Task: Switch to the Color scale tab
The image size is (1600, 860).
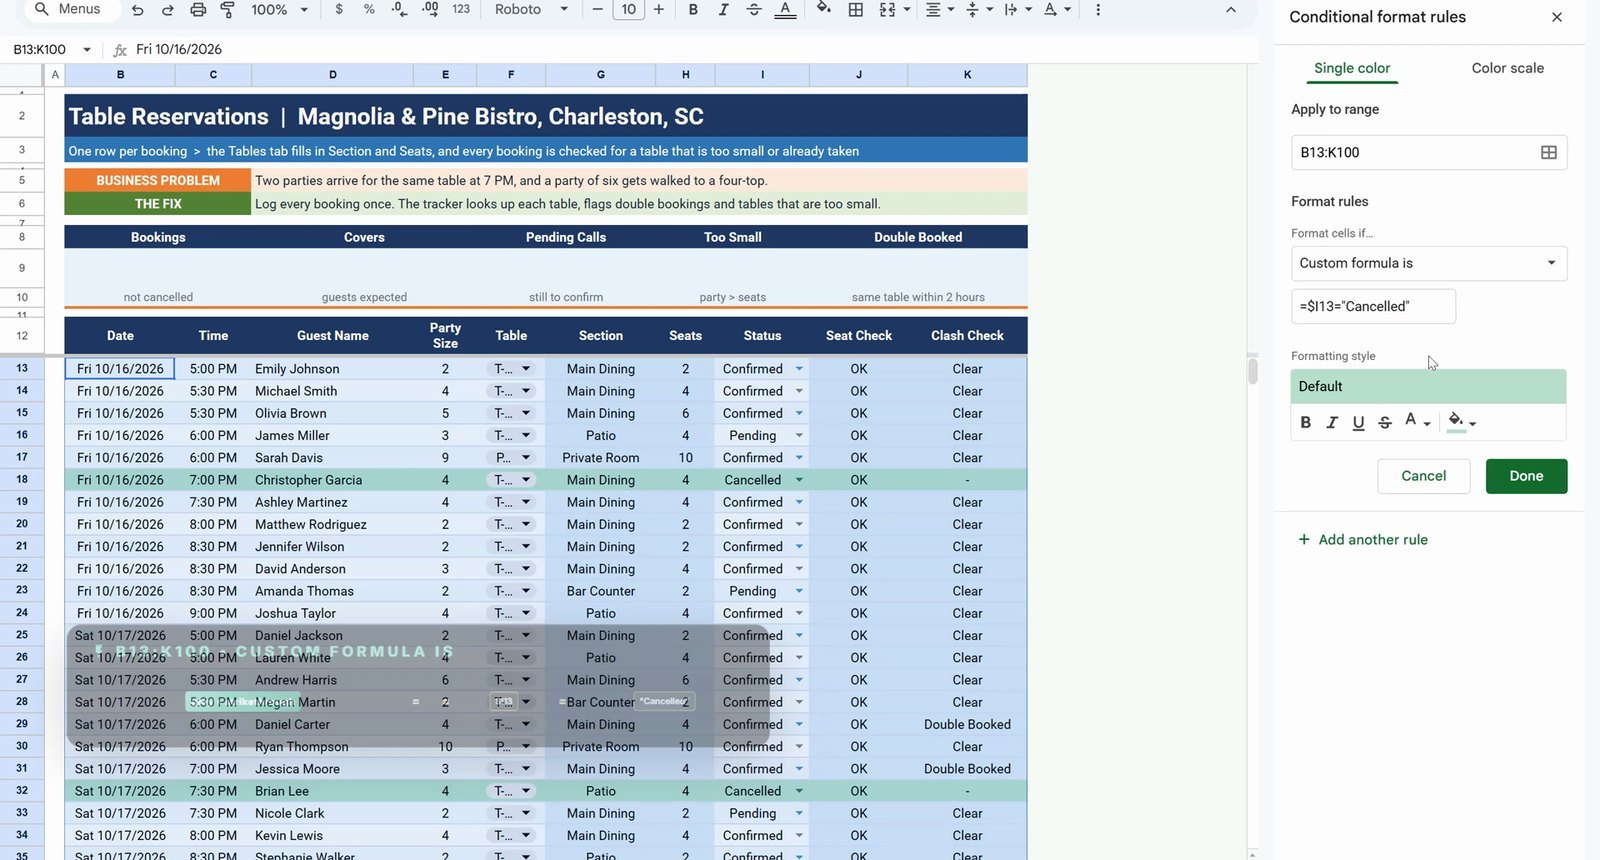Action: point(1507,68)
